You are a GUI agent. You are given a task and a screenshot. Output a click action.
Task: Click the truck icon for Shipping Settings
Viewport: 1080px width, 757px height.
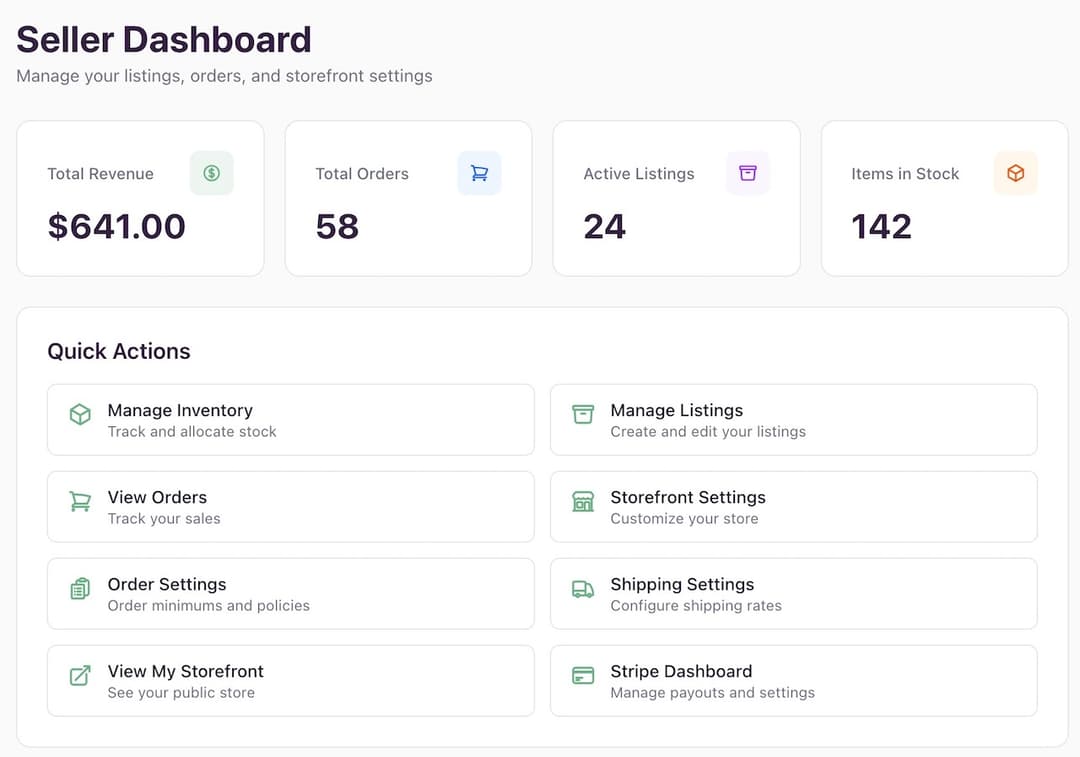tap(583, 587)
